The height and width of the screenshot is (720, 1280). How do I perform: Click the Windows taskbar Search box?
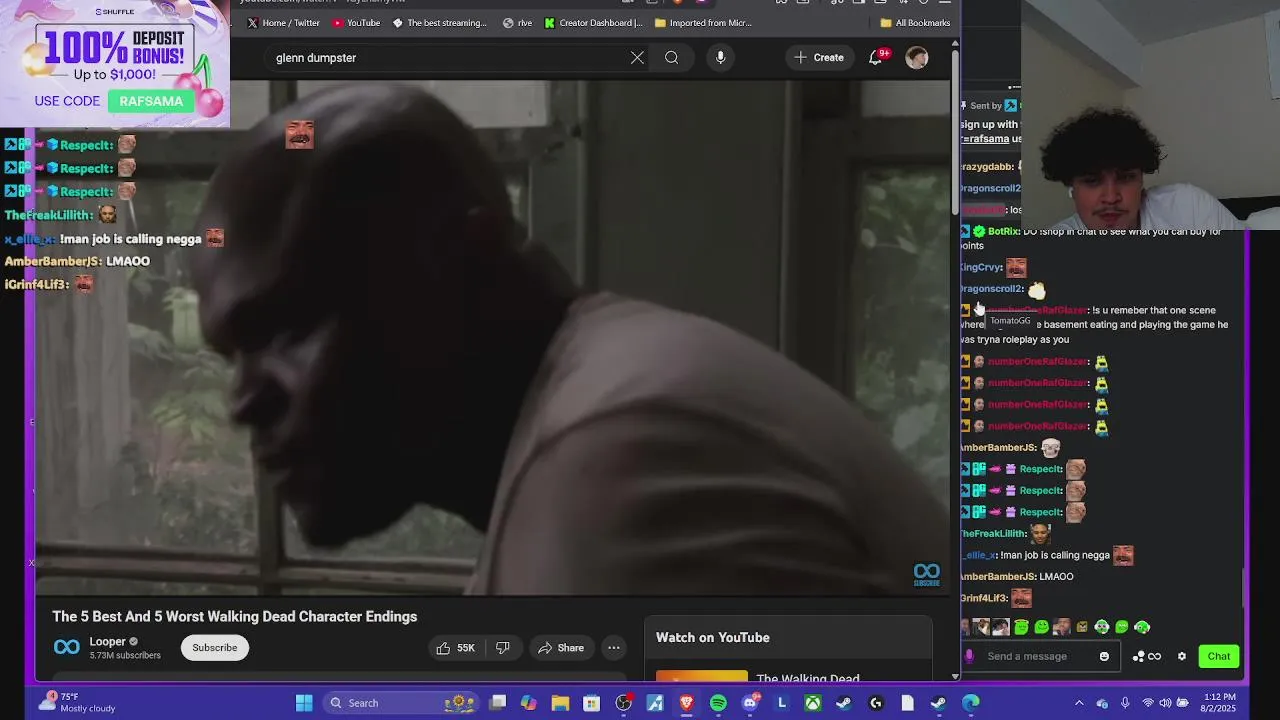pos(400,703)
